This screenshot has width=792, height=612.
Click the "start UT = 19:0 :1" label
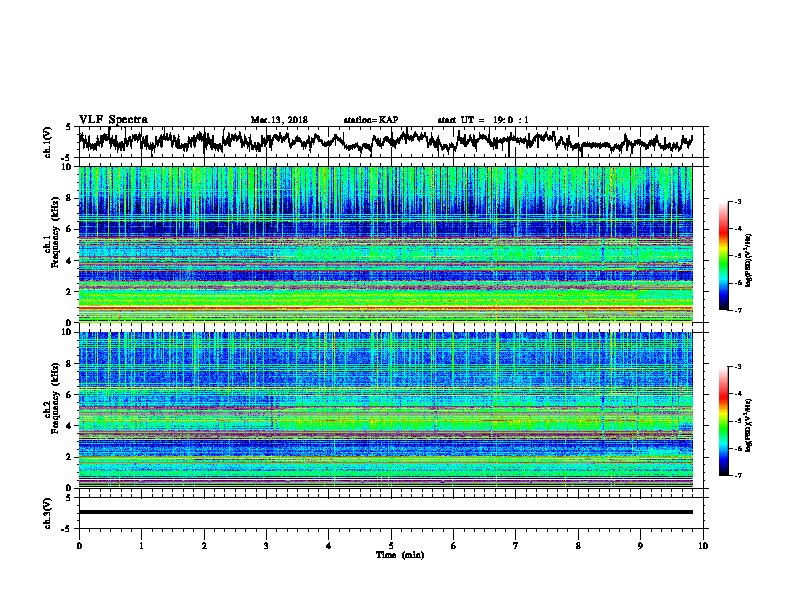coord(483,120)
